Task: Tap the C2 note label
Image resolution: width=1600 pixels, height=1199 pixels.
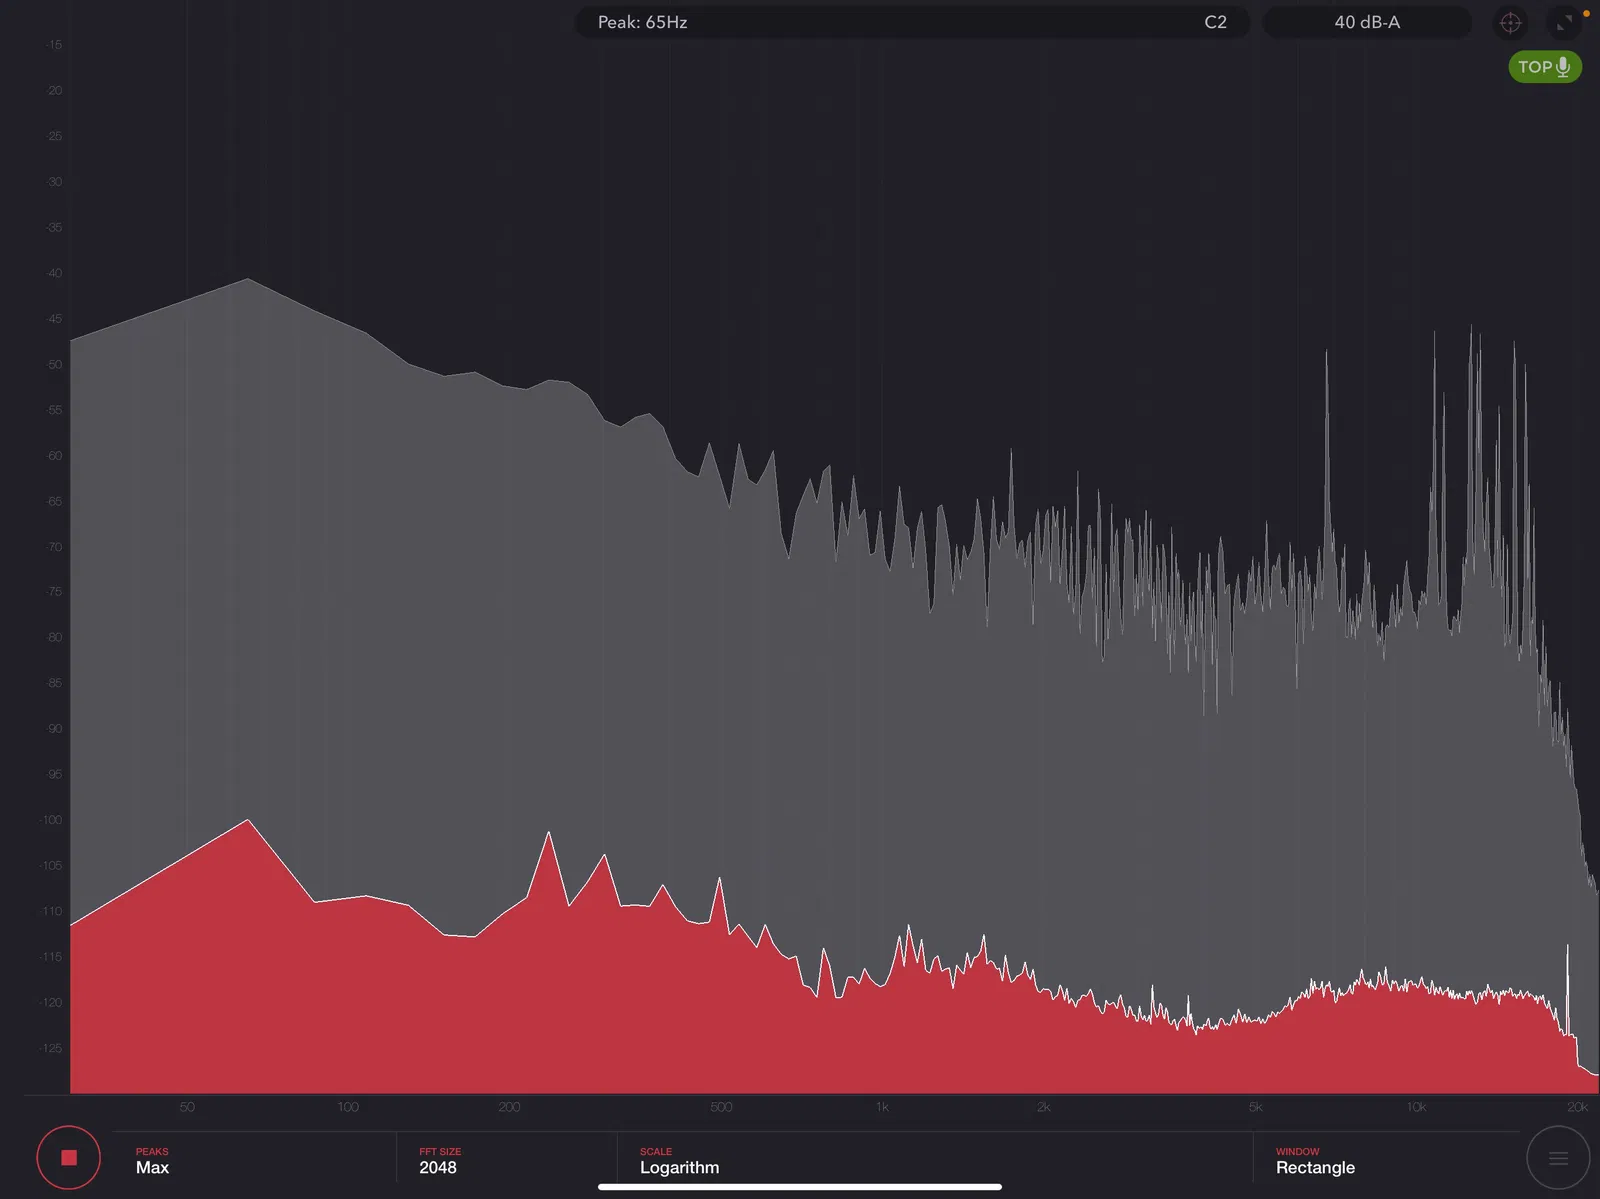Action: point(1215,22)
